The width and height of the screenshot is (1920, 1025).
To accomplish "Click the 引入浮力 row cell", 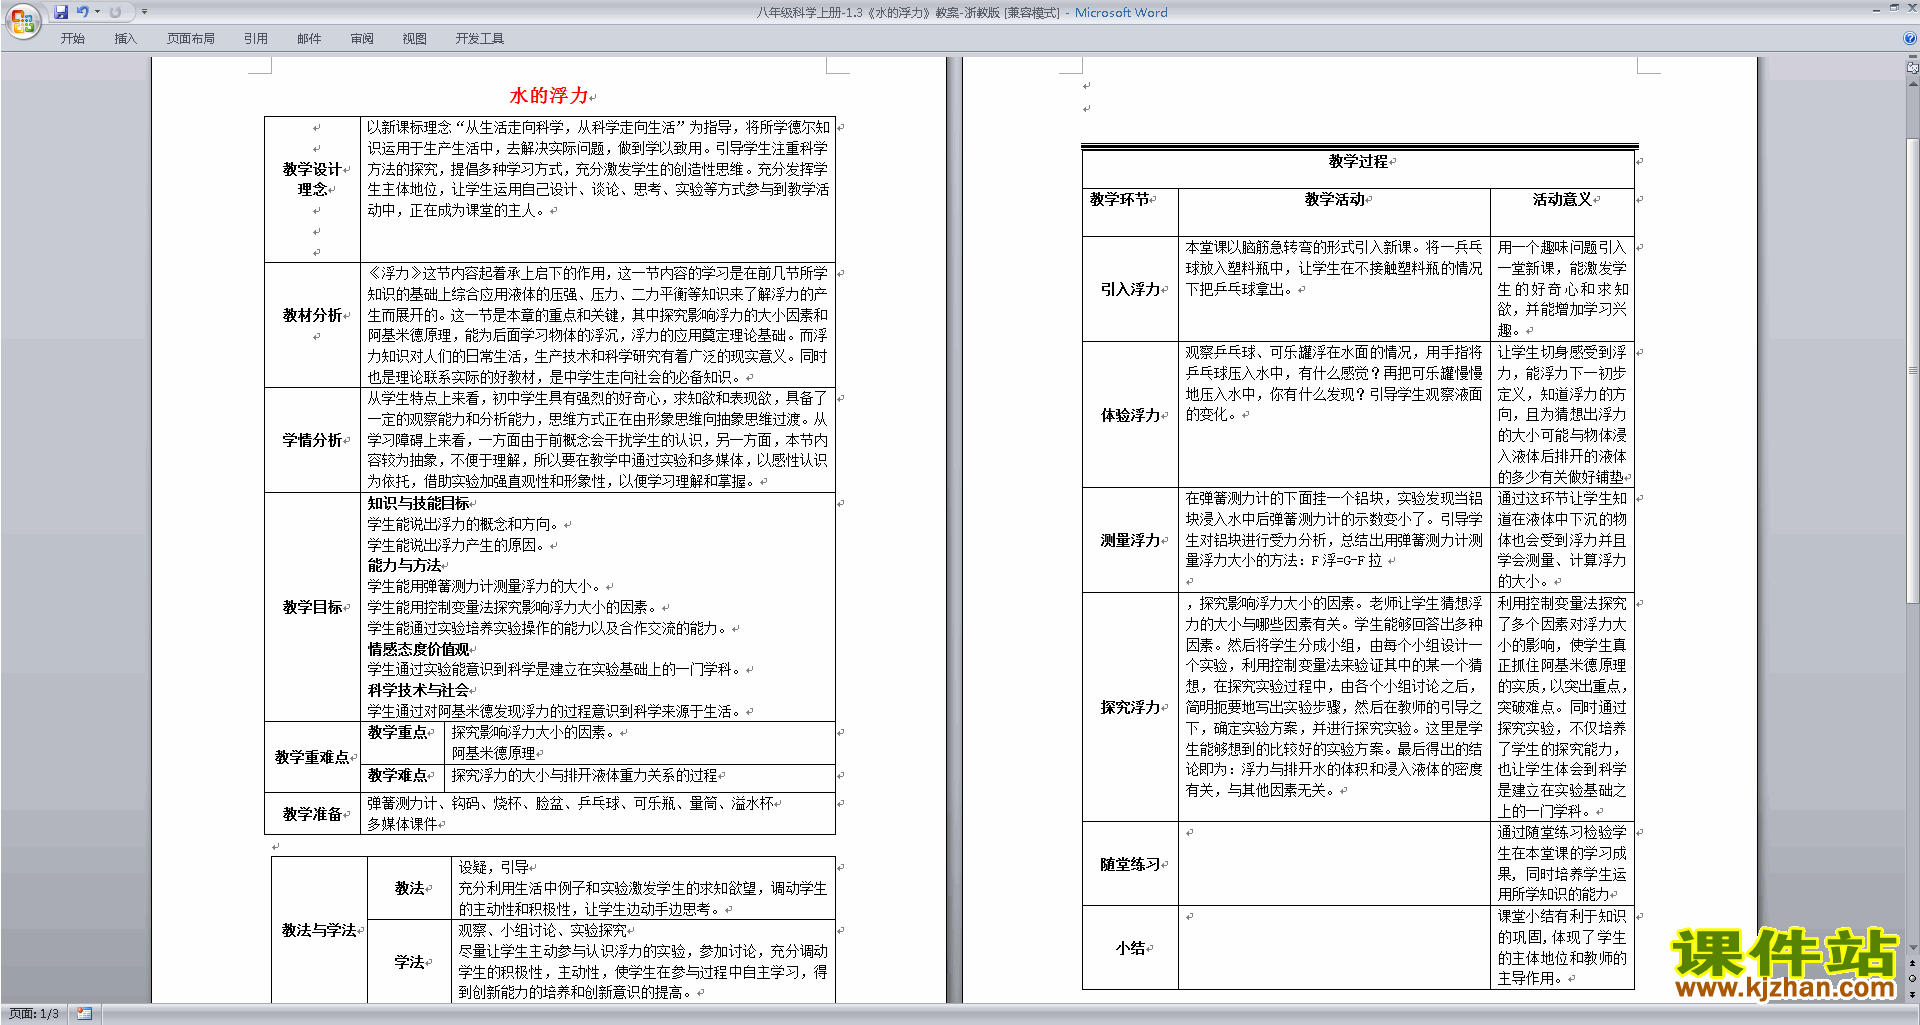I will (1130, 289).
